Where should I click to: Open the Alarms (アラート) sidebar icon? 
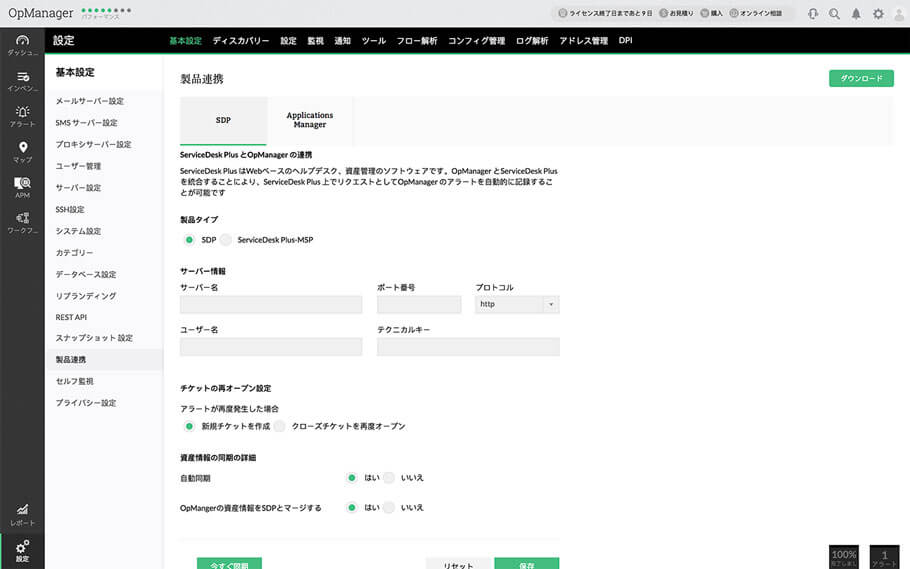pos(22,116)
